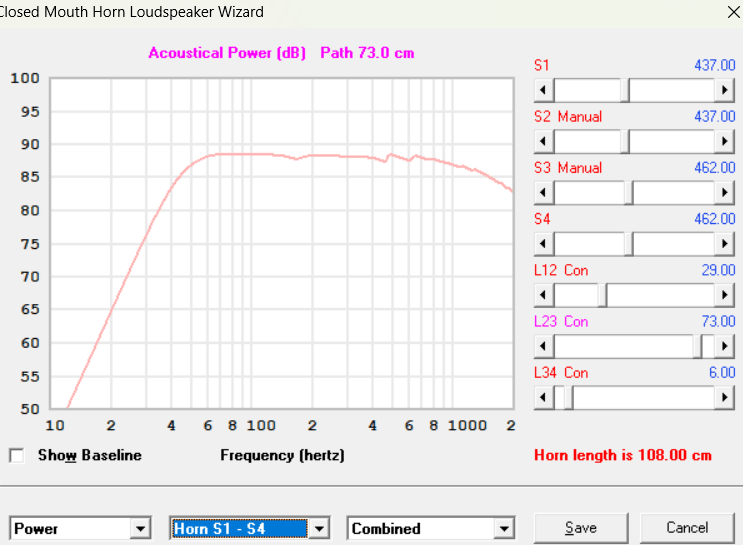Decrease S3 Manual with the left arrow
The width and height of the screenshot is (743, 545).
tap(544, 192)
